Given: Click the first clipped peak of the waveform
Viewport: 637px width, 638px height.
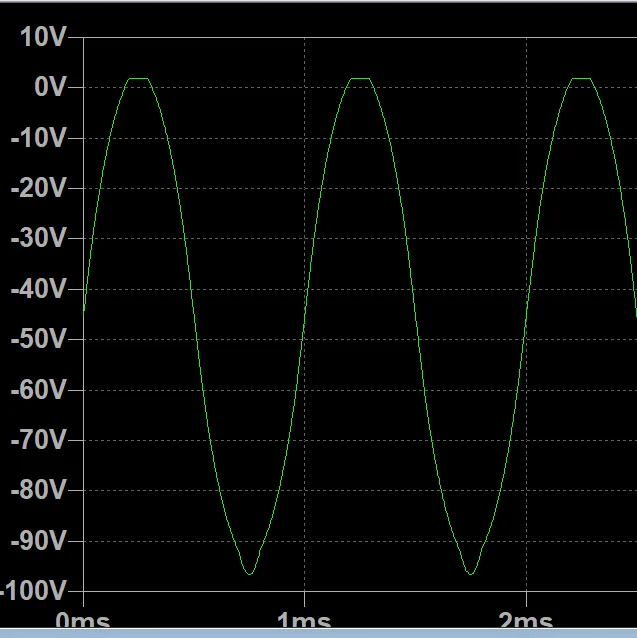Looking at the screenshot, I should tap(138, 78).
